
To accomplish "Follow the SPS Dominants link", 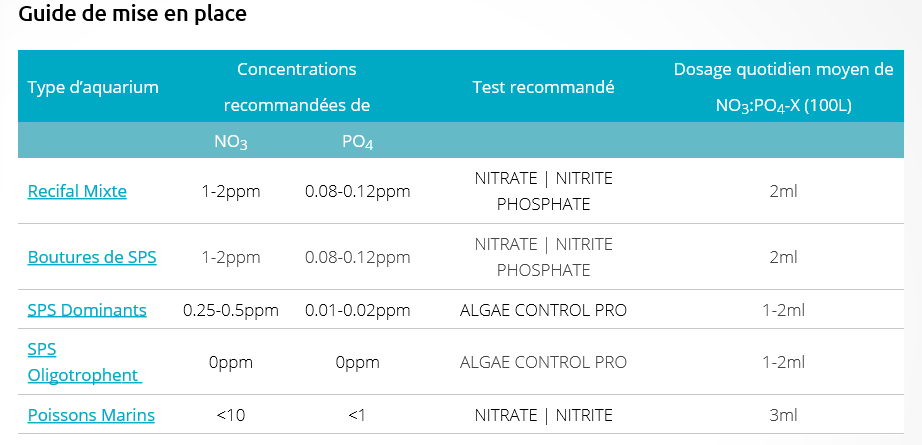I will click(87, 310).
